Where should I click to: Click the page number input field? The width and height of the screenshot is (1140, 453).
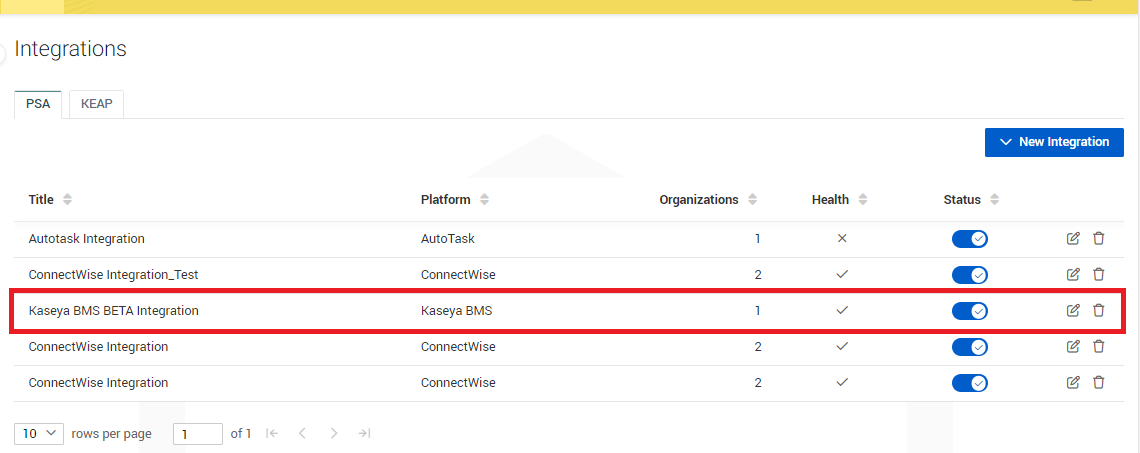pyautogui.click(x=197, y=434)
